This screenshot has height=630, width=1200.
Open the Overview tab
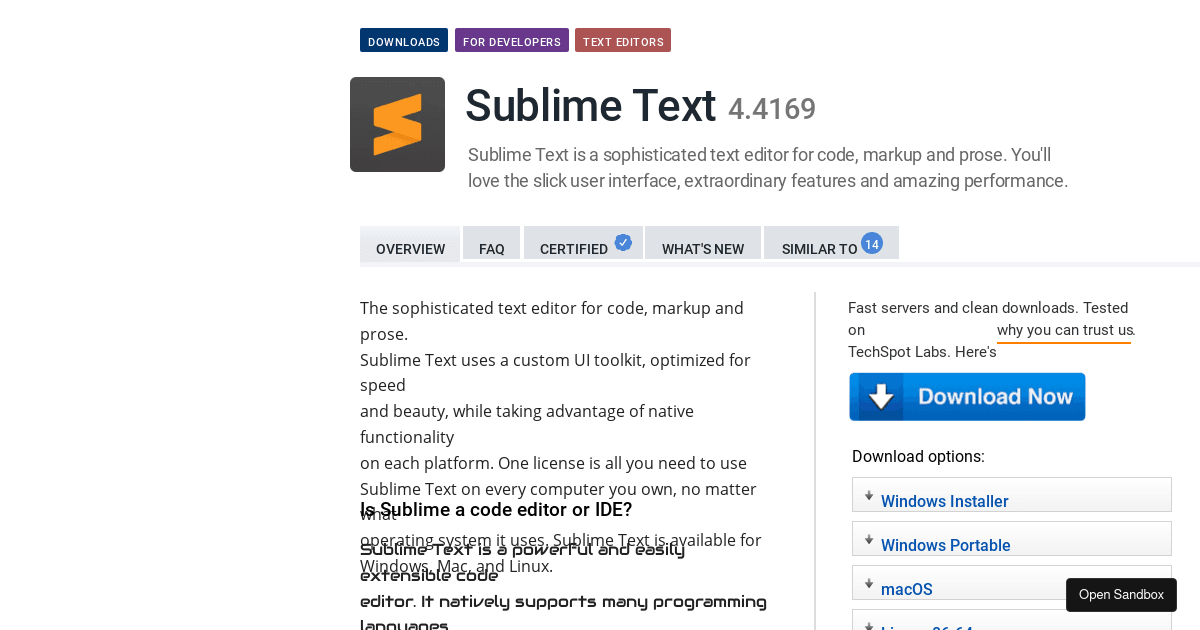[410, 249]
